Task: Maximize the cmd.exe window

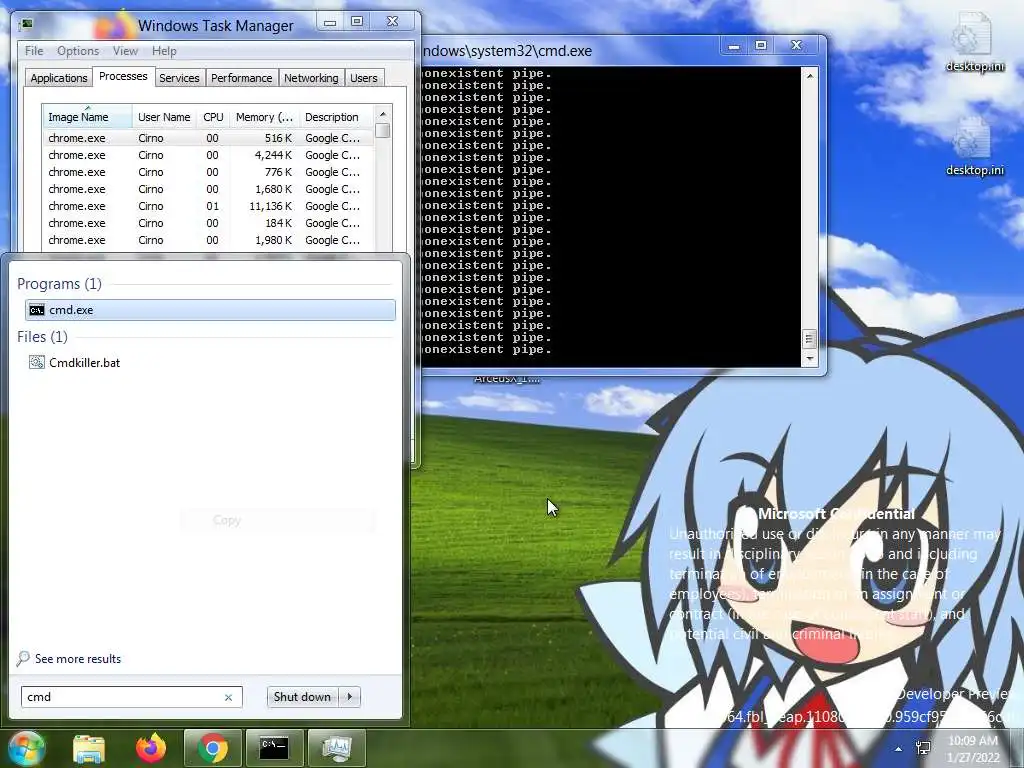Action: [761, 46]
